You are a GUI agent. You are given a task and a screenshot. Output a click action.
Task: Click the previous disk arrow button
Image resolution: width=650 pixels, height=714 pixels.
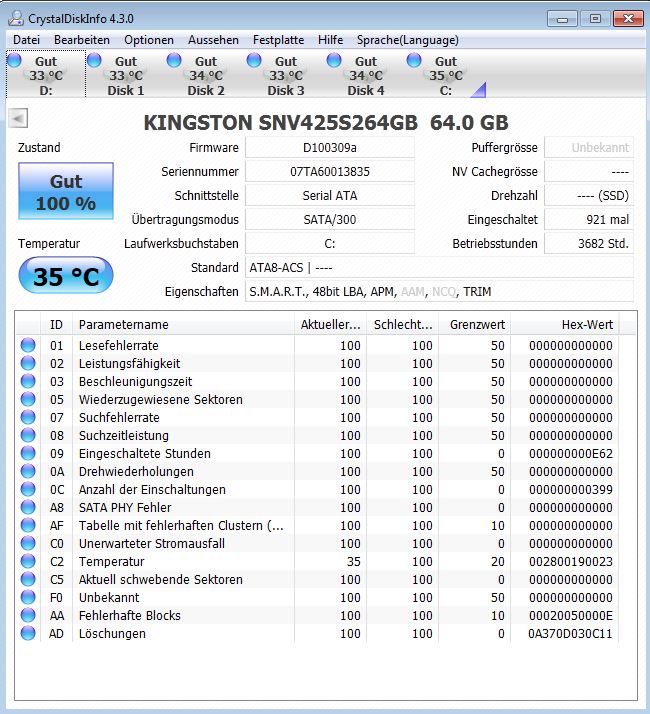tap(18, 118)
